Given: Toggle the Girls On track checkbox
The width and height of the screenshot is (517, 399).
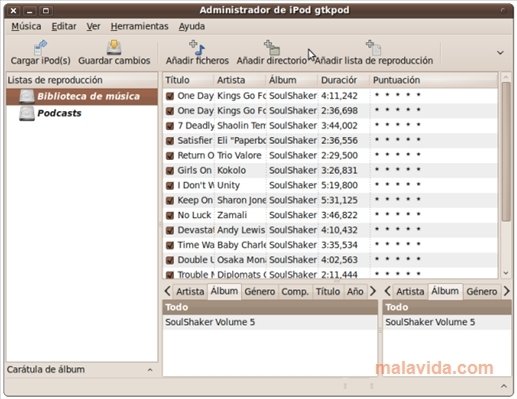Looking at the screenshot, I should click(x=170, y=170).
